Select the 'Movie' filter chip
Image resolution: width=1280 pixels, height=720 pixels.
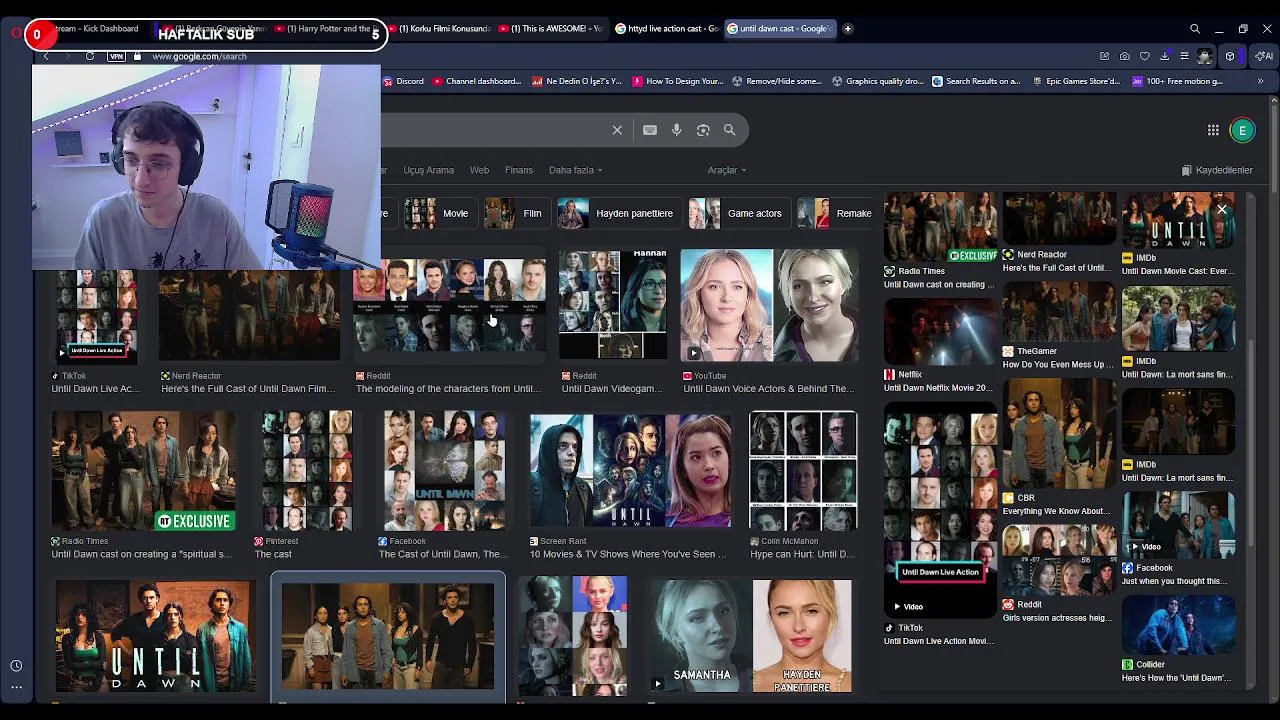[438, 213]
